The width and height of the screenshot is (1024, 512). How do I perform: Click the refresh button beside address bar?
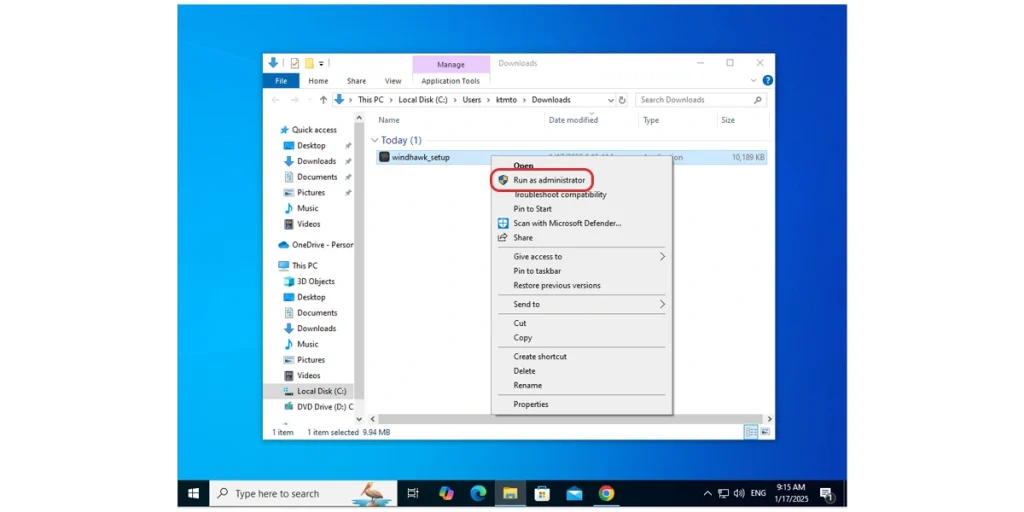tap(623, 100)
